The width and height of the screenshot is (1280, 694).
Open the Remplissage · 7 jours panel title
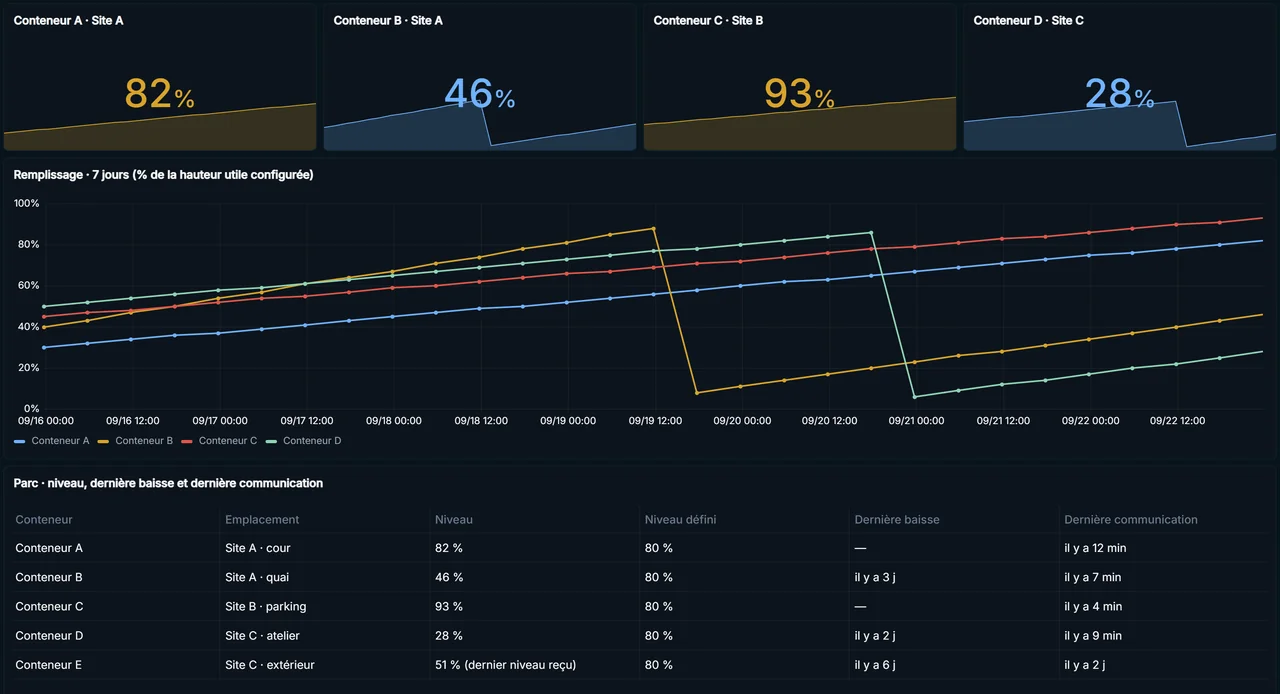pos(163,175)
